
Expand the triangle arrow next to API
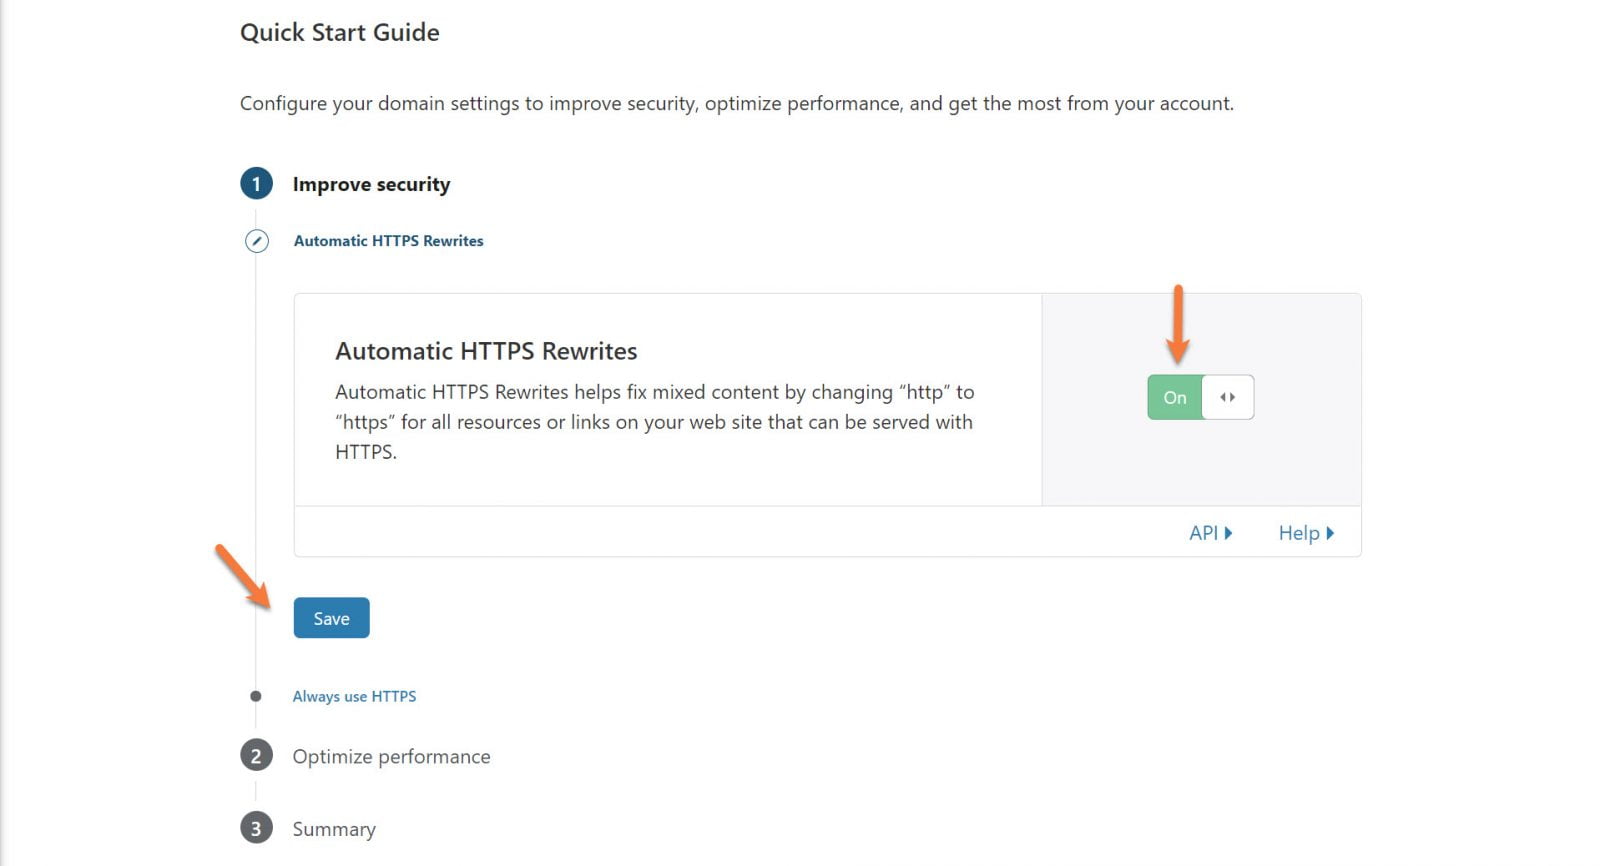coord(1229,533)
